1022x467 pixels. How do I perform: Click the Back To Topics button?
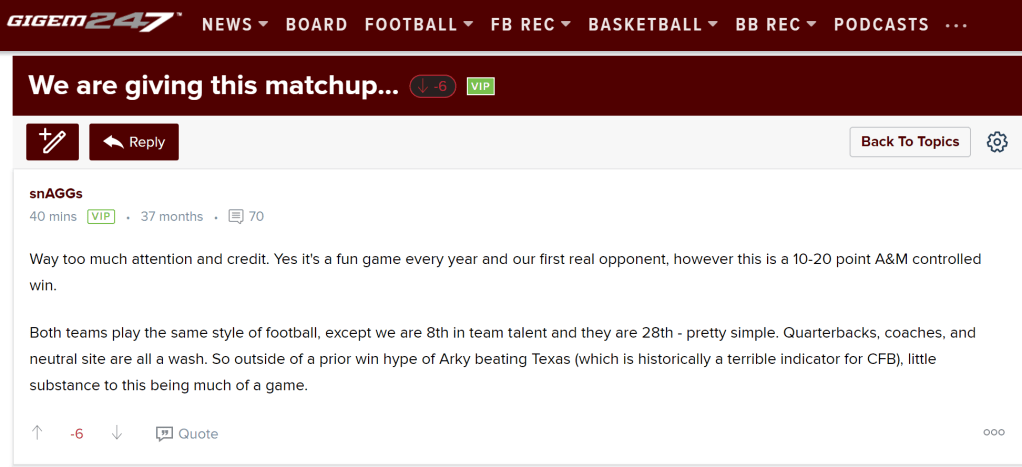(910, 142)
